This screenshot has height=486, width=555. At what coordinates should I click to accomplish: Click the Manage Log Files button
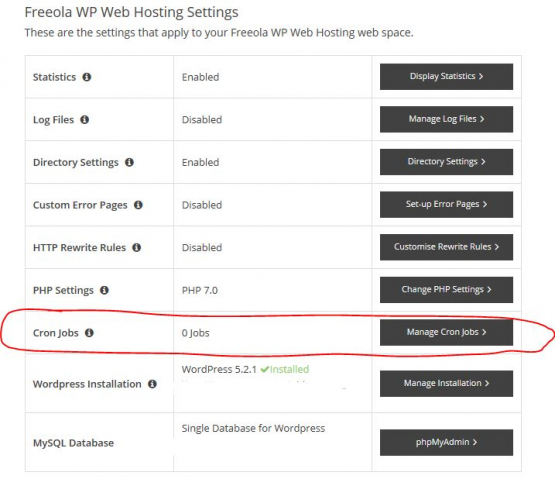[446, 119]
